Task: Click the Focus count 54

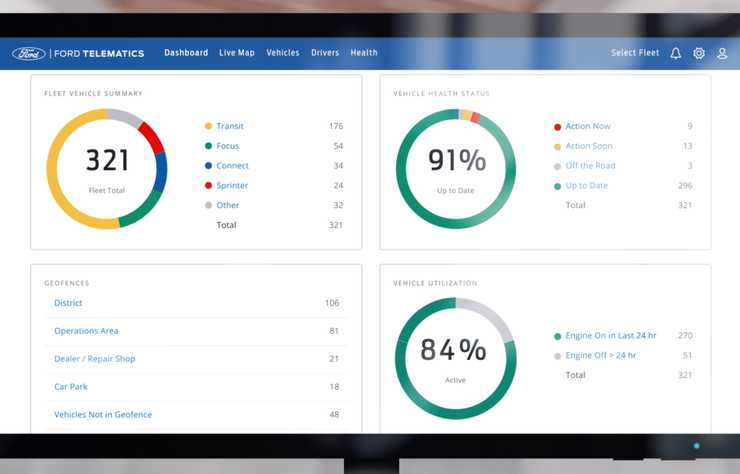Action: [338, 146]
